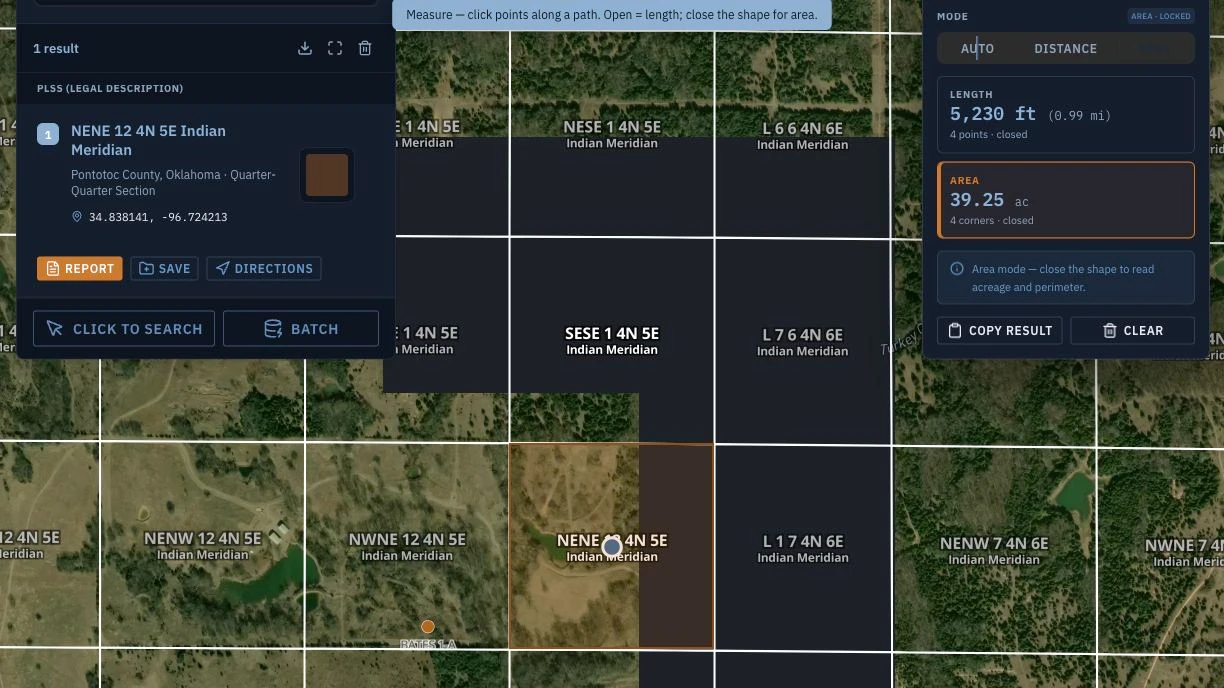
Task: Click the number 1 result badge
Action: (48, 134)
